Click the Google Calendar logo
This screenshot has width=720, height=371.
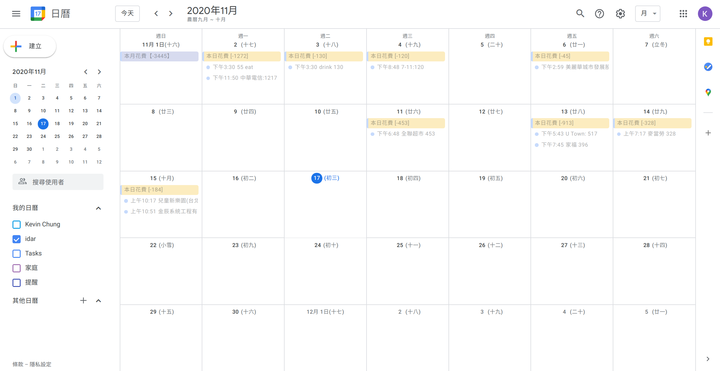tap(38, 14)
